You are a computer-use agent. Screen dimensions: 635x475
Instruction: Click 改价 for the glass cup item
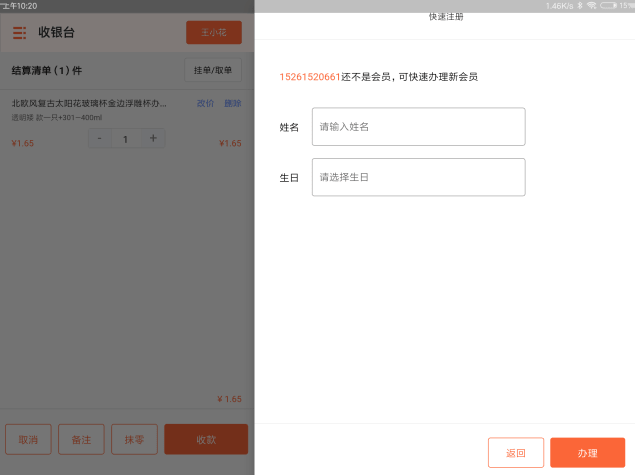coord(205,103)
